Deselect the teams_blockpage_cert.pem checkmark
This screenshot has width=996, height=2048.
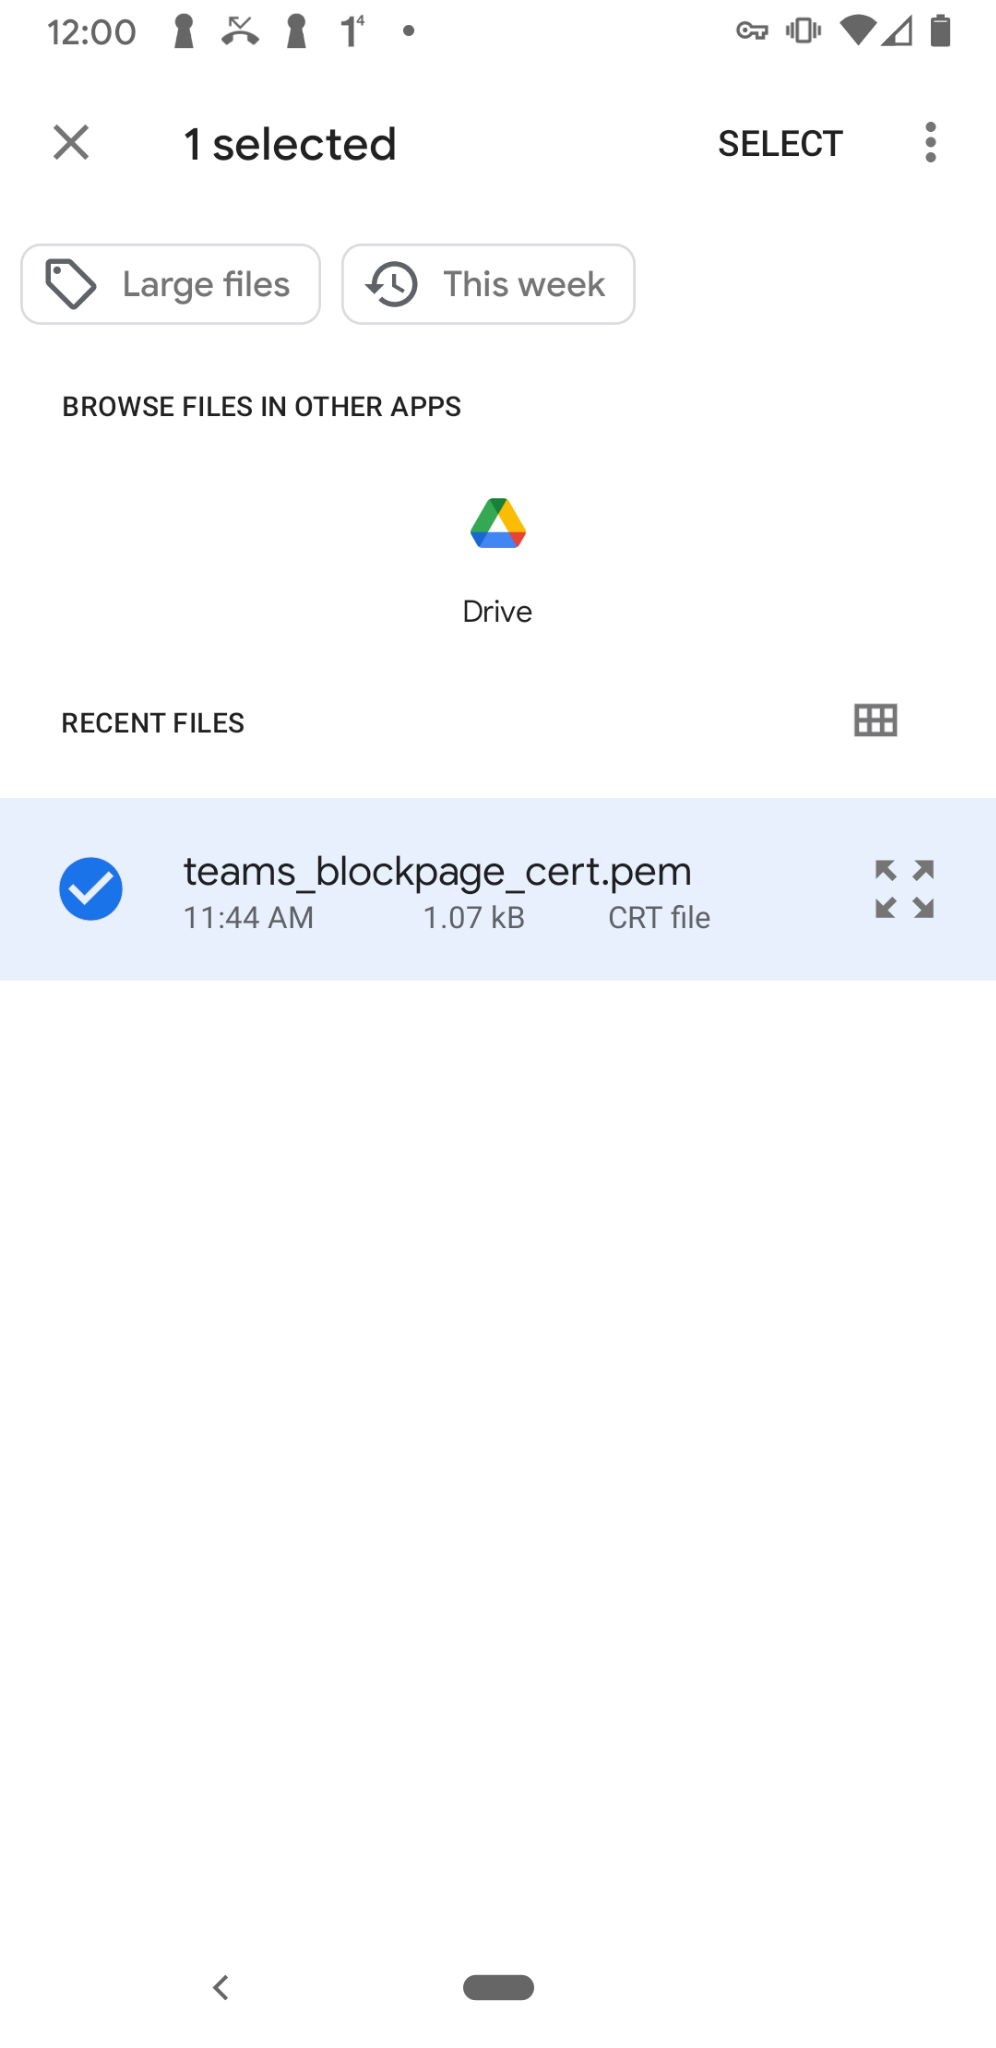point(91,888)
